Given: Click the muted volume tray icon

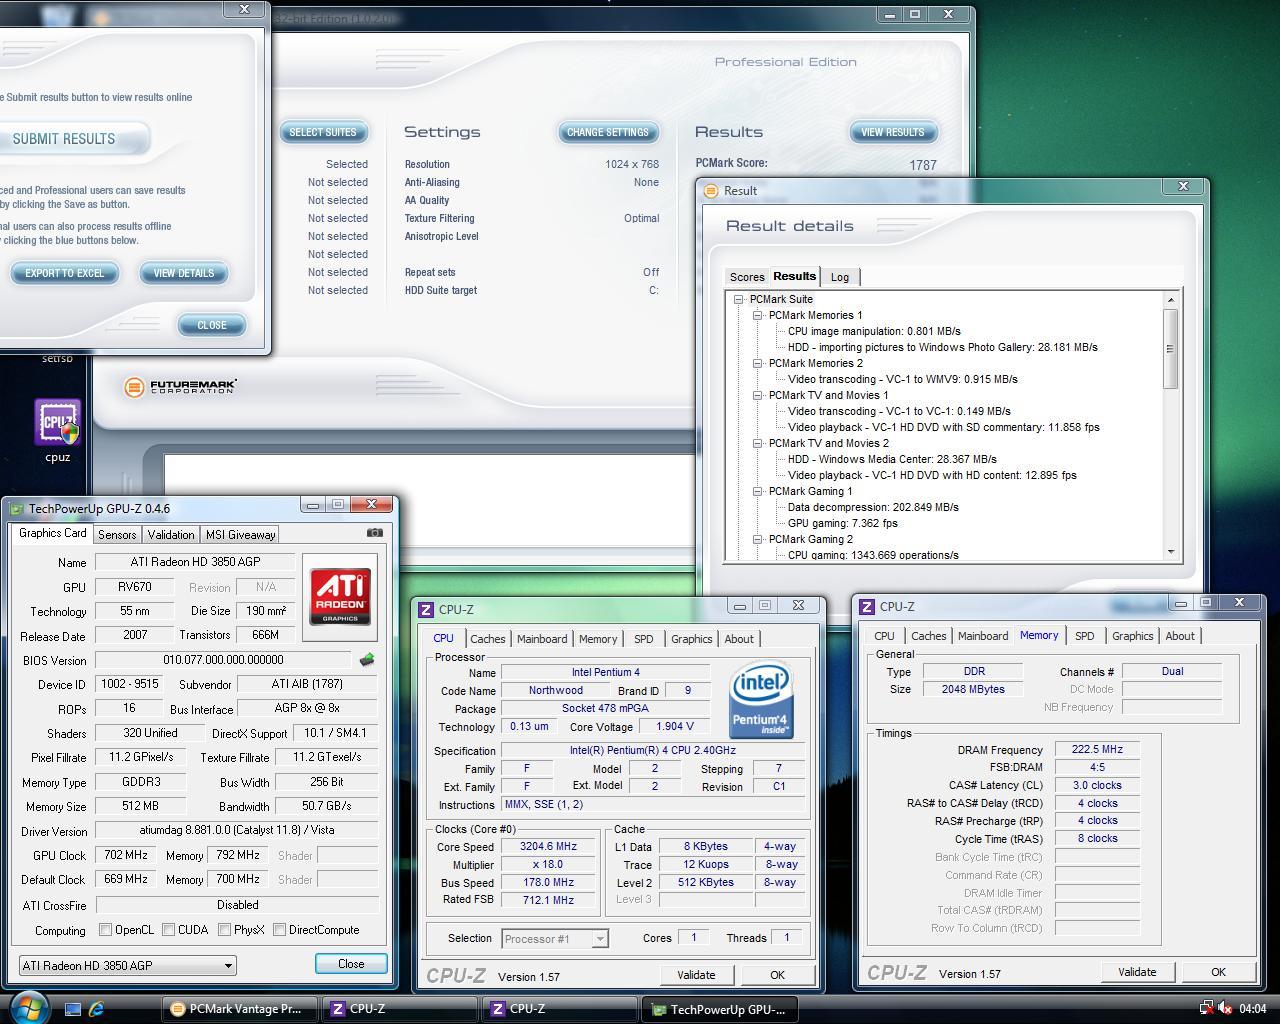Looking at the screenshot, I should click(1225, 1008).
